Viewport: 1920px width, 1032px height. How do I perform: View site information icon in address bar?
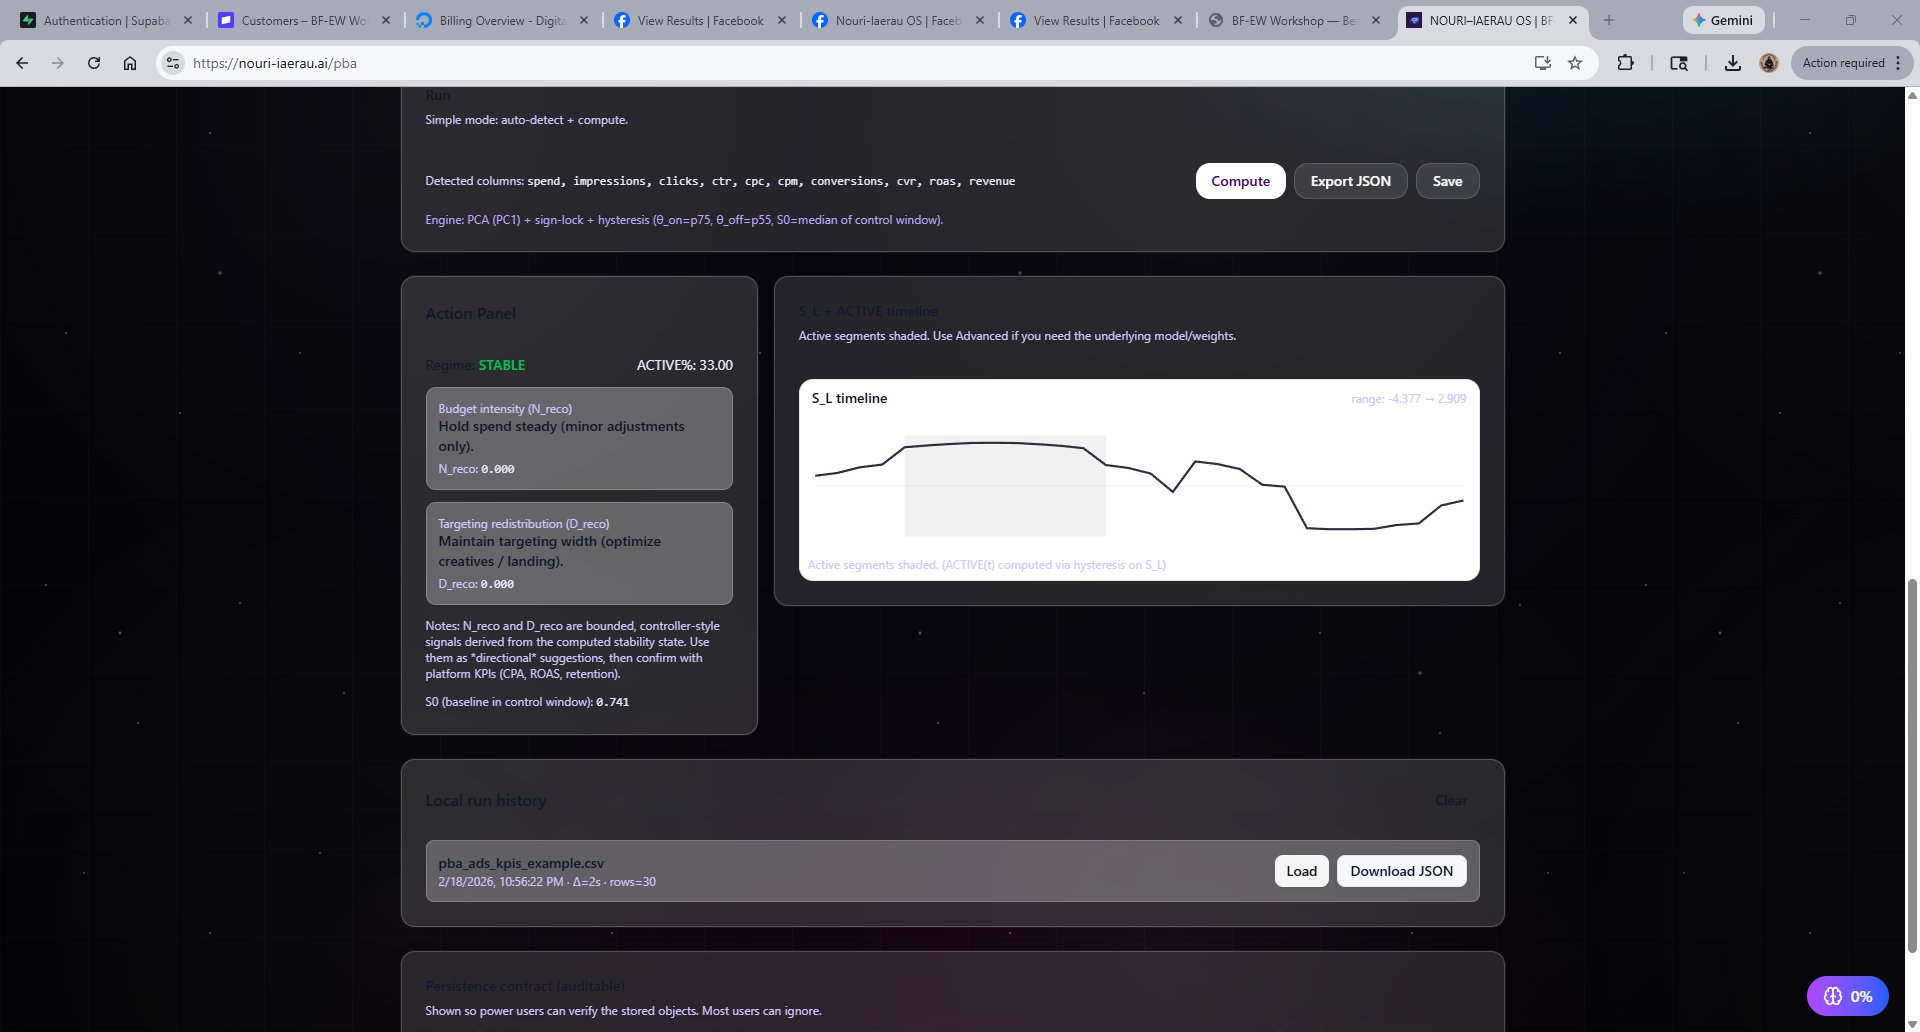pos(173,63)
